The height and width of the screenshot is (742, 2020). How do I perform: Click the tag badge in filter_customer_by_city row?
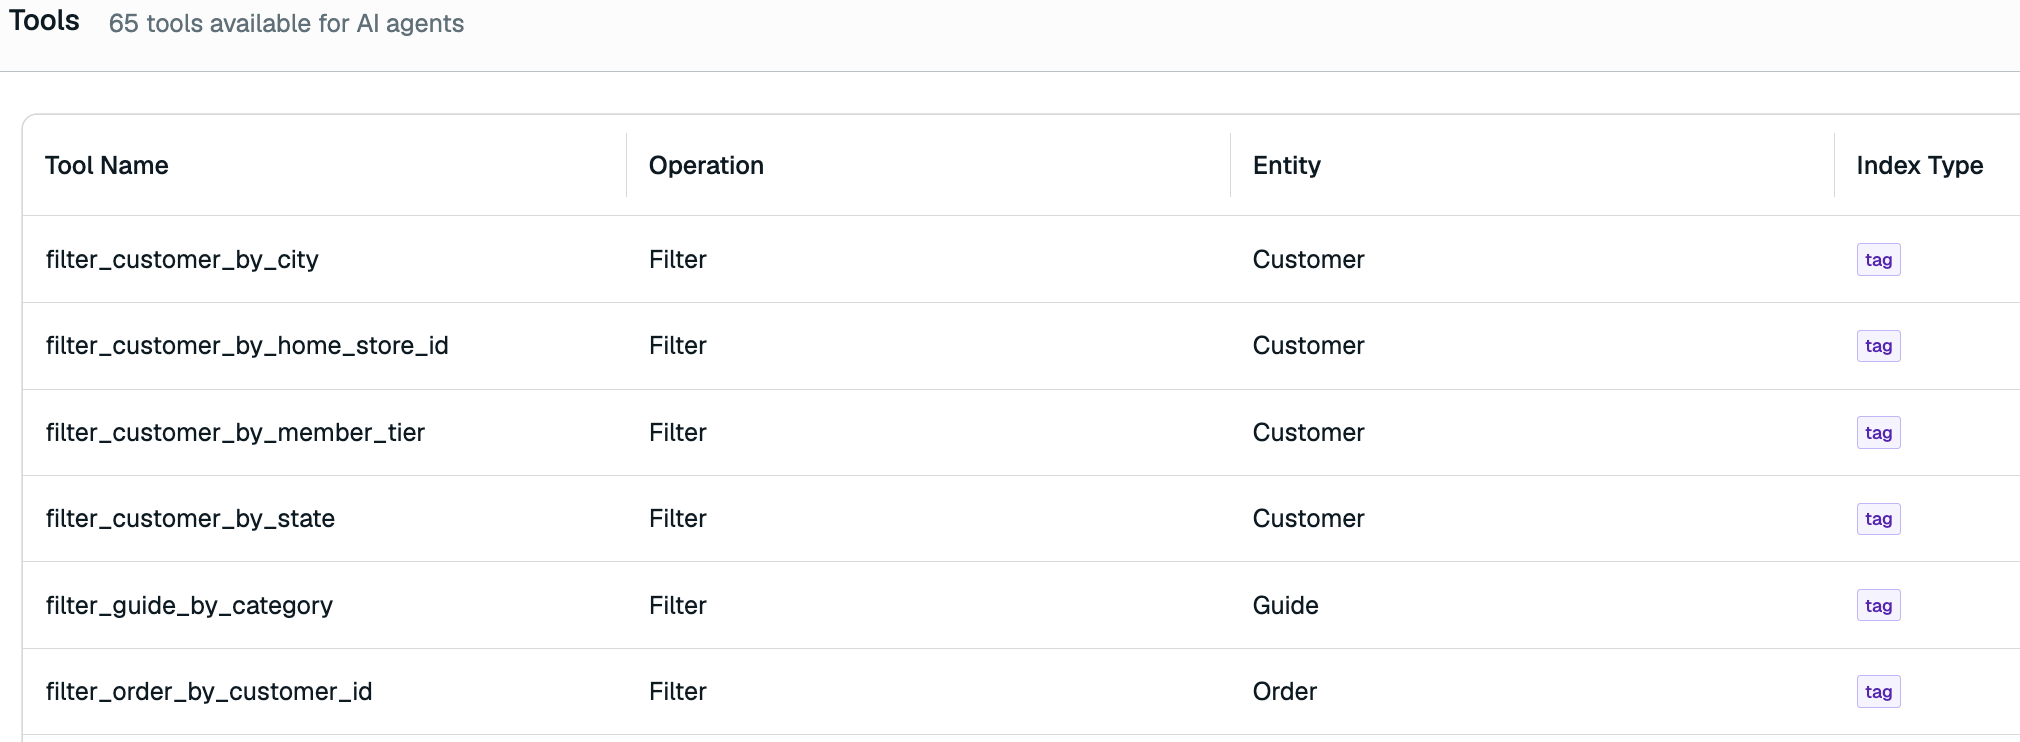(1878, 260)
